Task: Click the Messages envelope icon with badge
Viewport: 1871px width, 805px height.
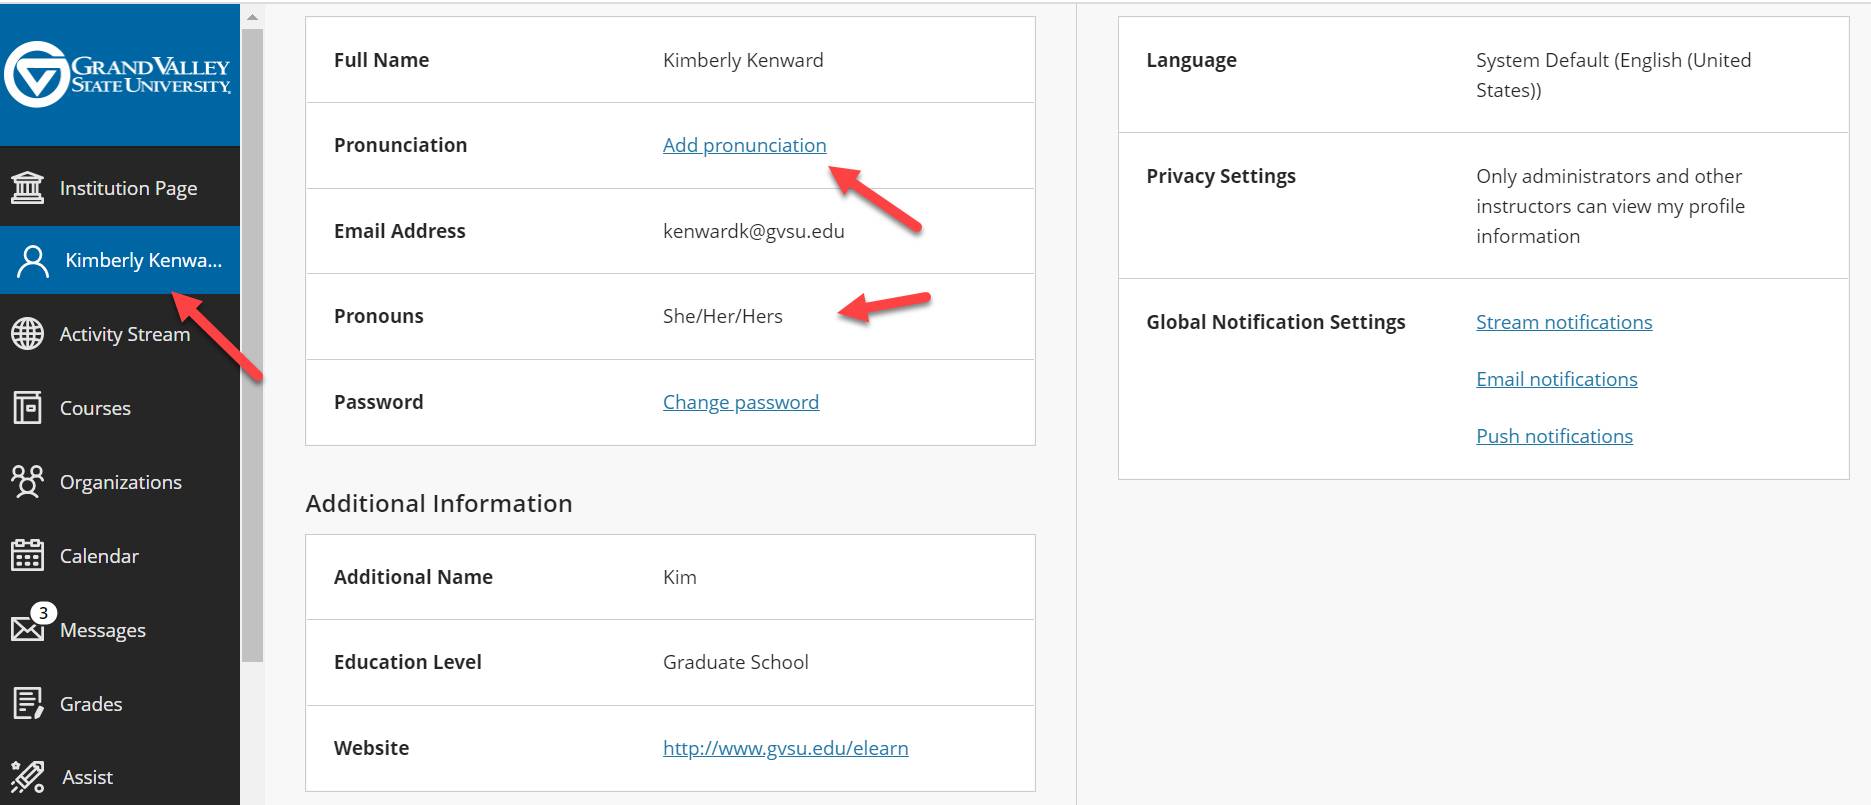Action: click(28, 629)
